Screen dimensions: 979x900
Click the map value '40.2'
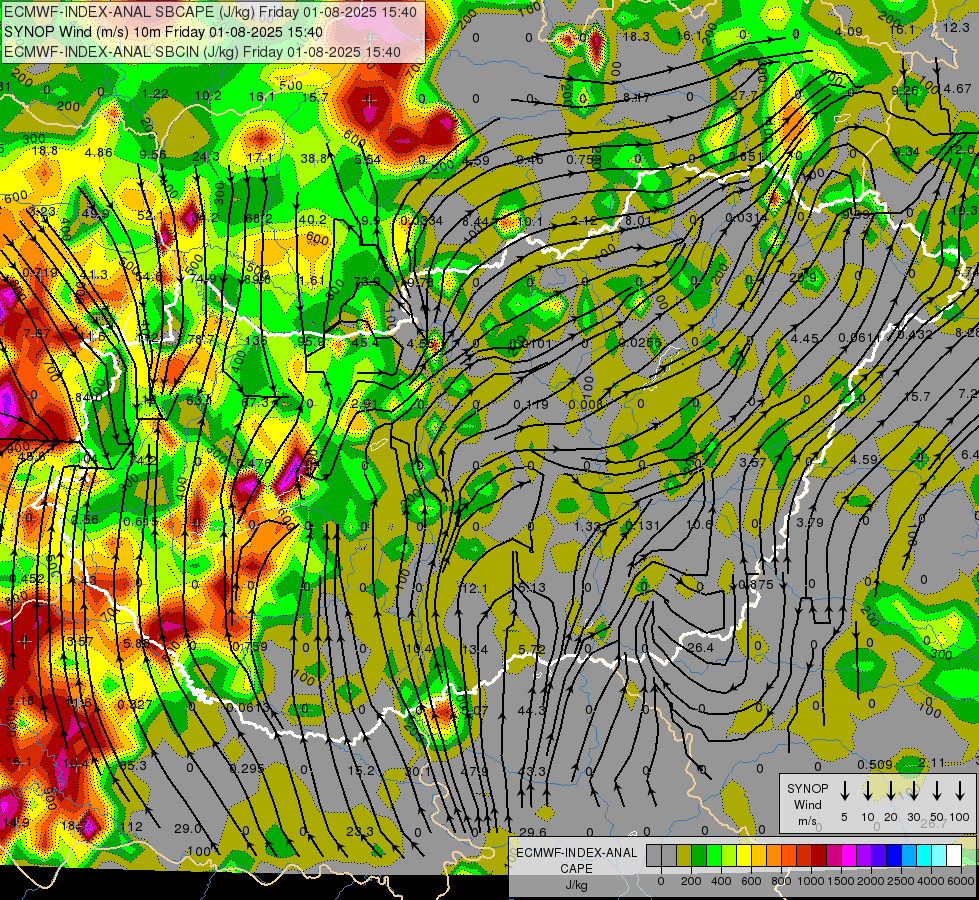(312, 220)
